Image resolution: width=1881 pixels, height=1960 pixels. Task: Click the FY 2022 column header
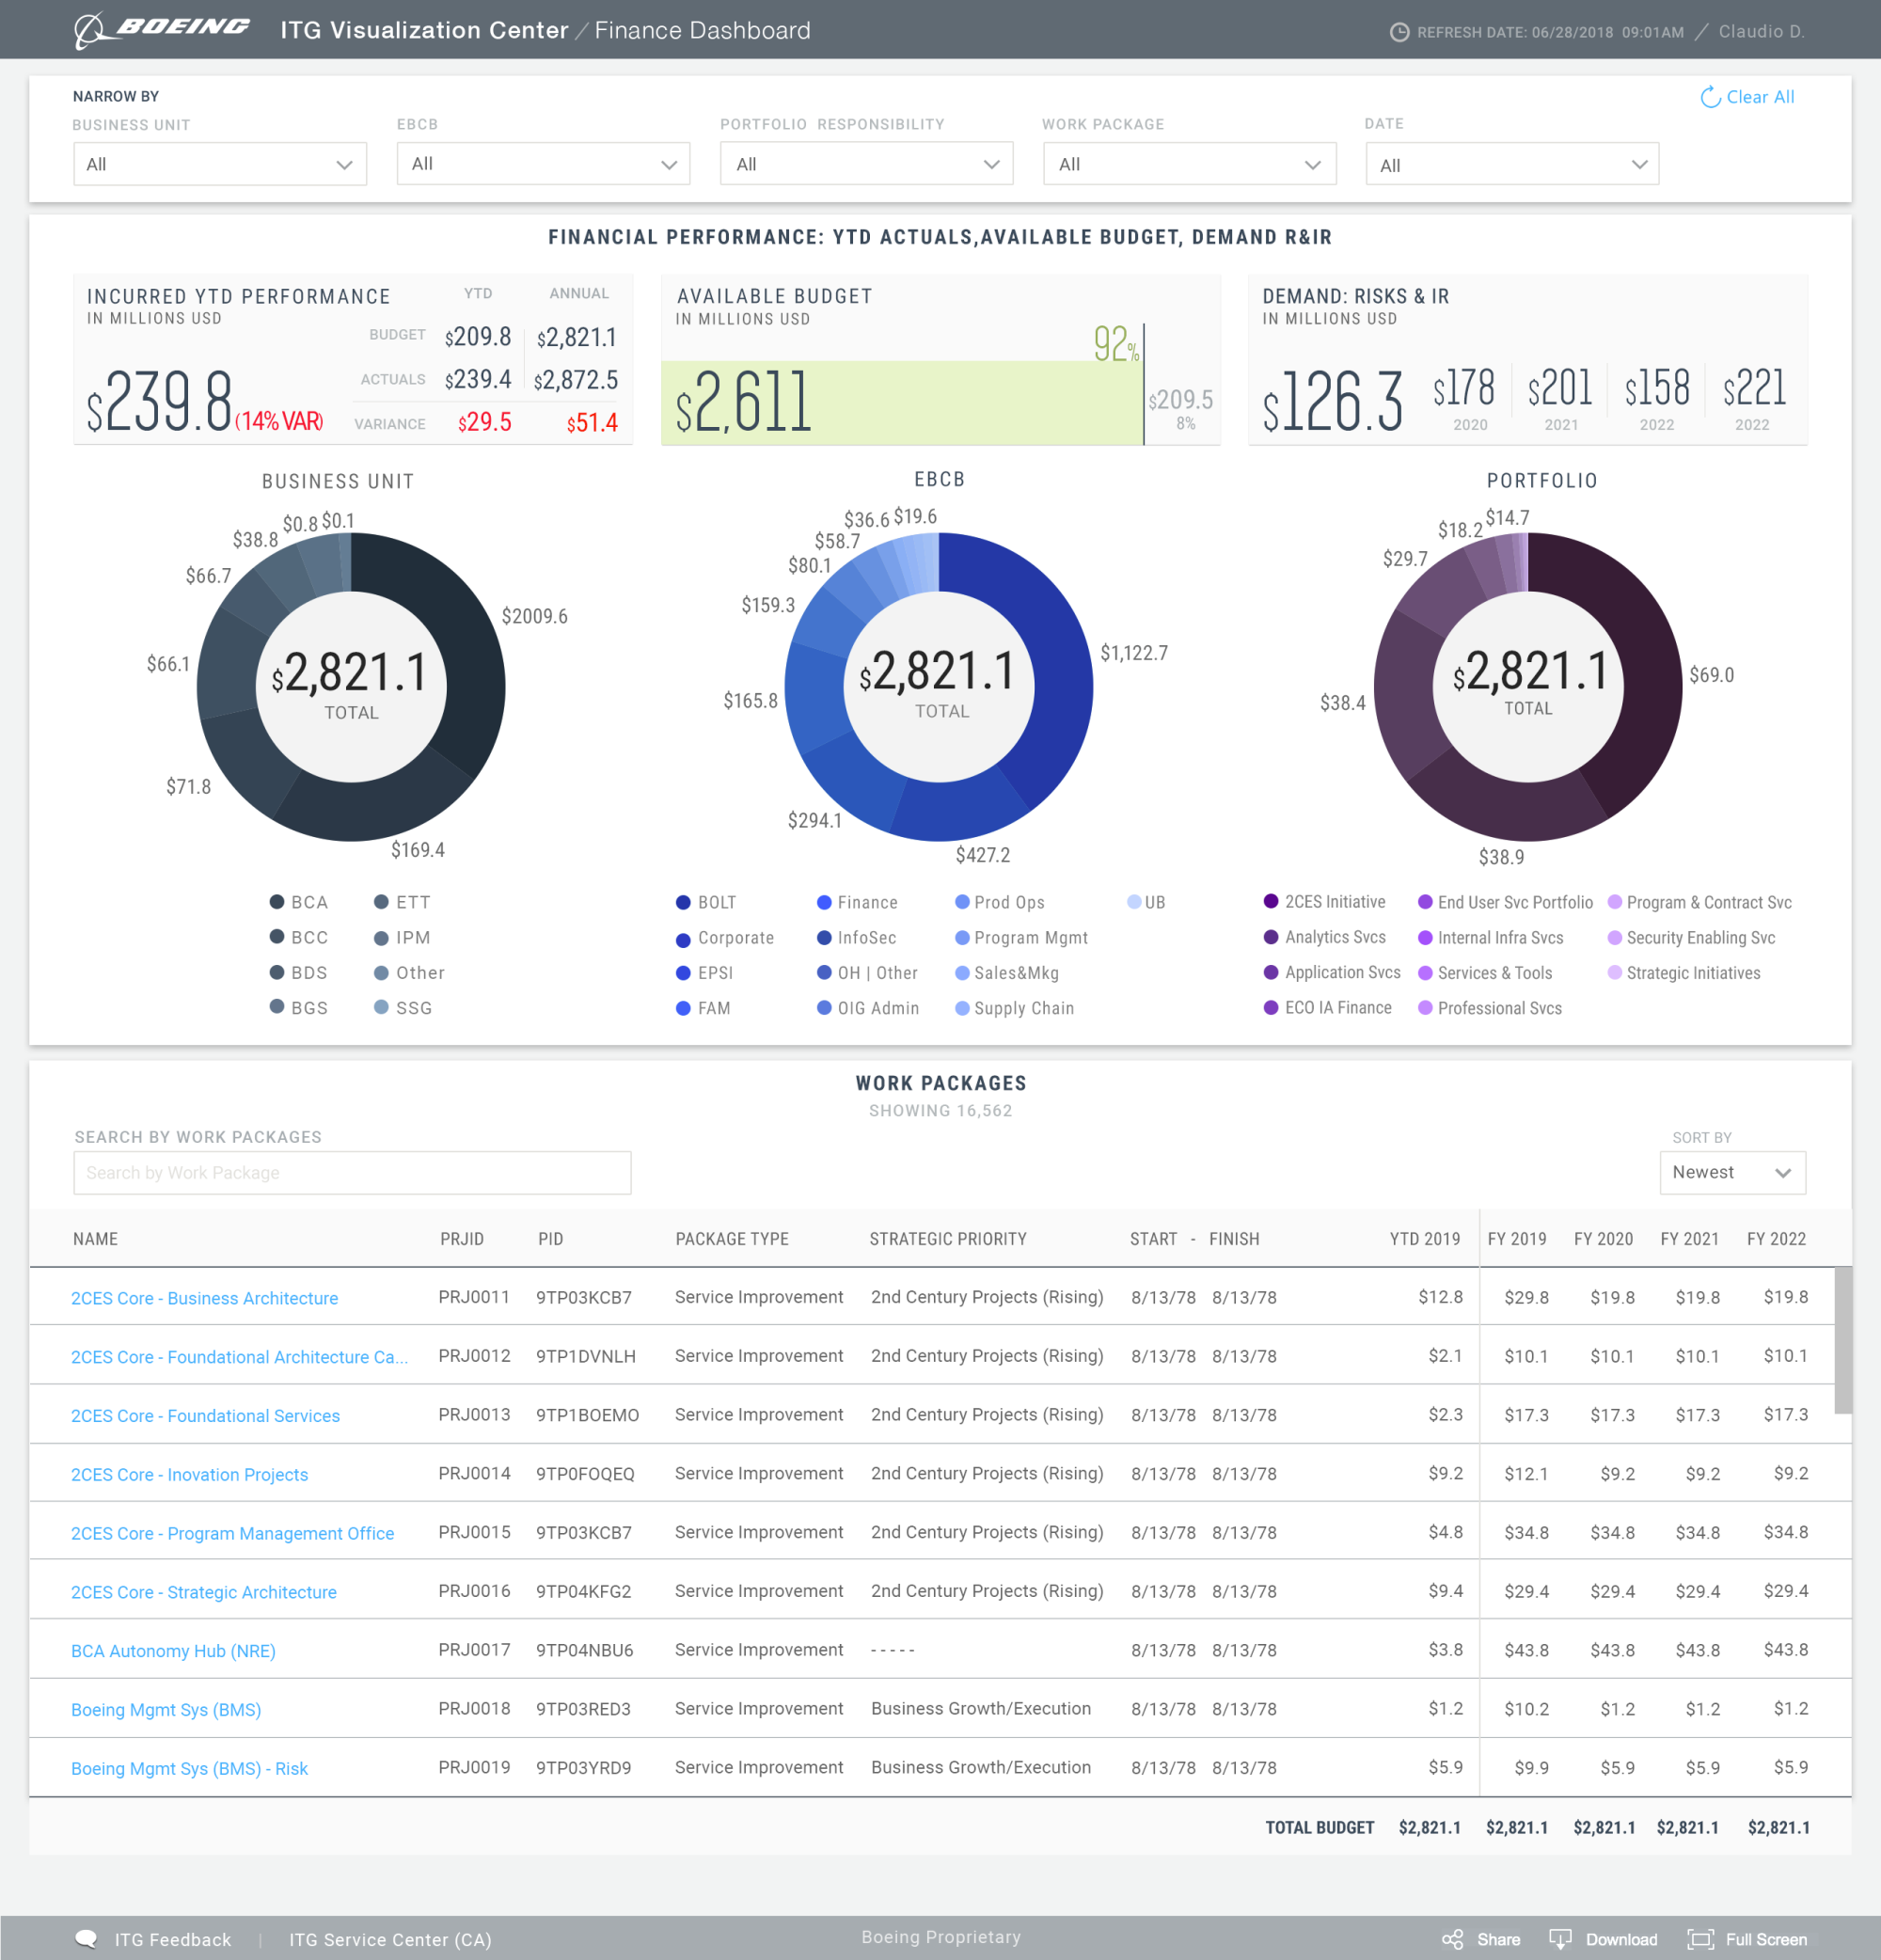[x=1776, y=1239]
